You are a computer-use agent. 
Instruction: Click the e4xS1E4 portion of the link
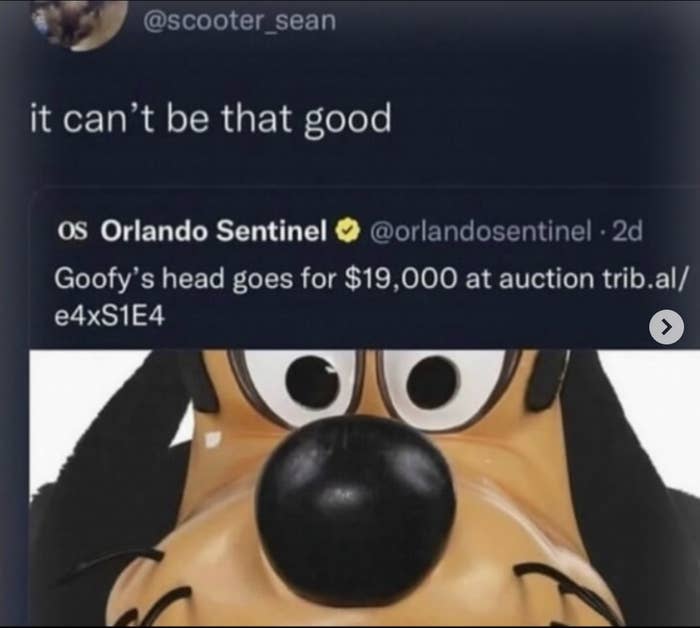pos(109,317)
